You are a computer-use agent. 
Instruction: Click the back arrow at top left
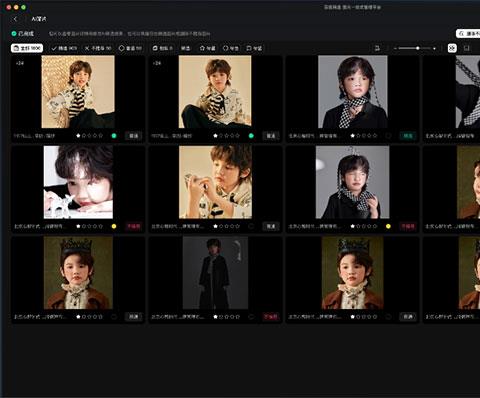click(x=15, y=19)
